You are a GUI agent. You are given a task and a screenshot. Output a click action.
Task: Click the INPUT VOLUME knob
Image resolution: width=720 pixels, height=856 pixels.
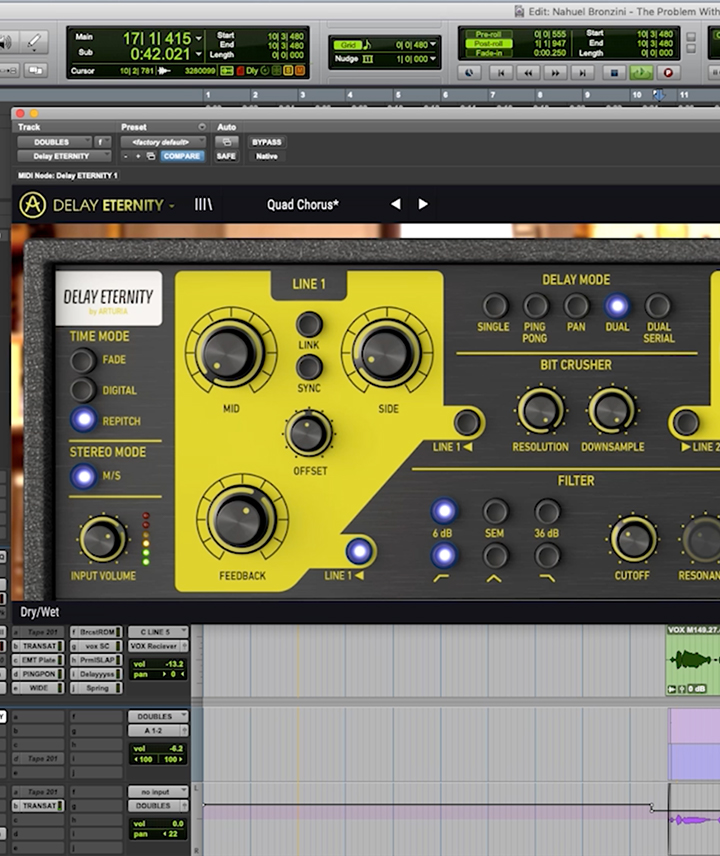[103, 539]
